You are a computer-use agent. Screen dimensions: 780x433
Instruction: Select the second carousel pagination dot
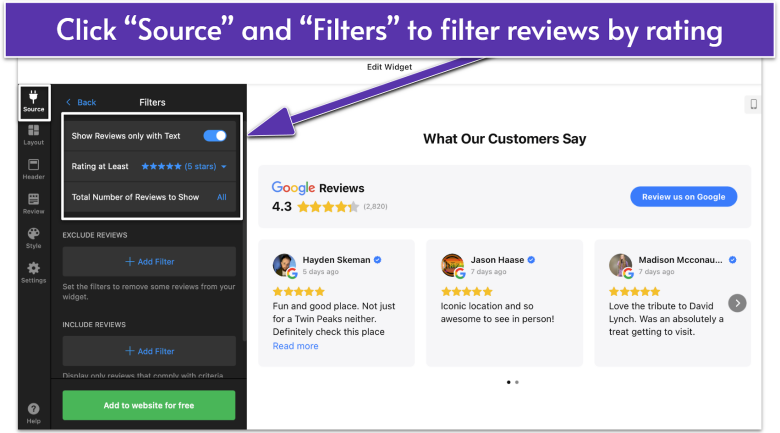517,382
